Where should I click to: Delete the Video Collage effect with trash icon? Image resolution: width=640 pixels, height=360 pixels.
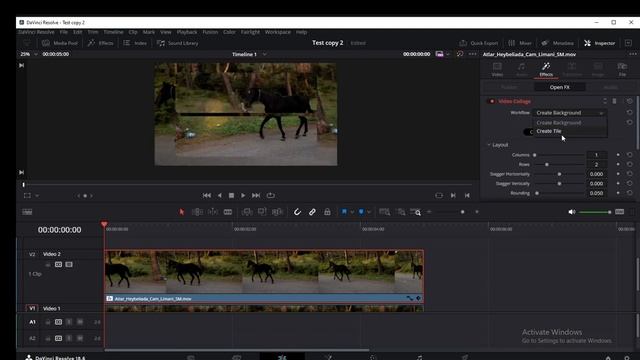click(x=614, y=101)
